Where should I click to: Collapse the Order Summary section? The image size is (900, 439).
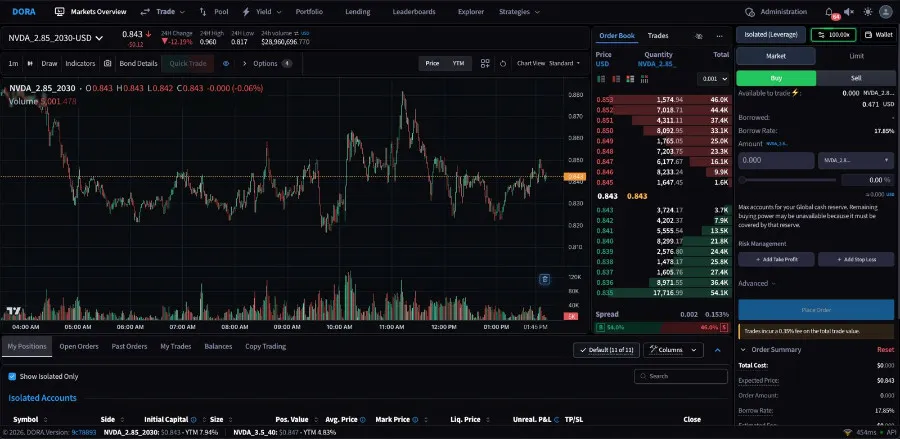[770, 349]
